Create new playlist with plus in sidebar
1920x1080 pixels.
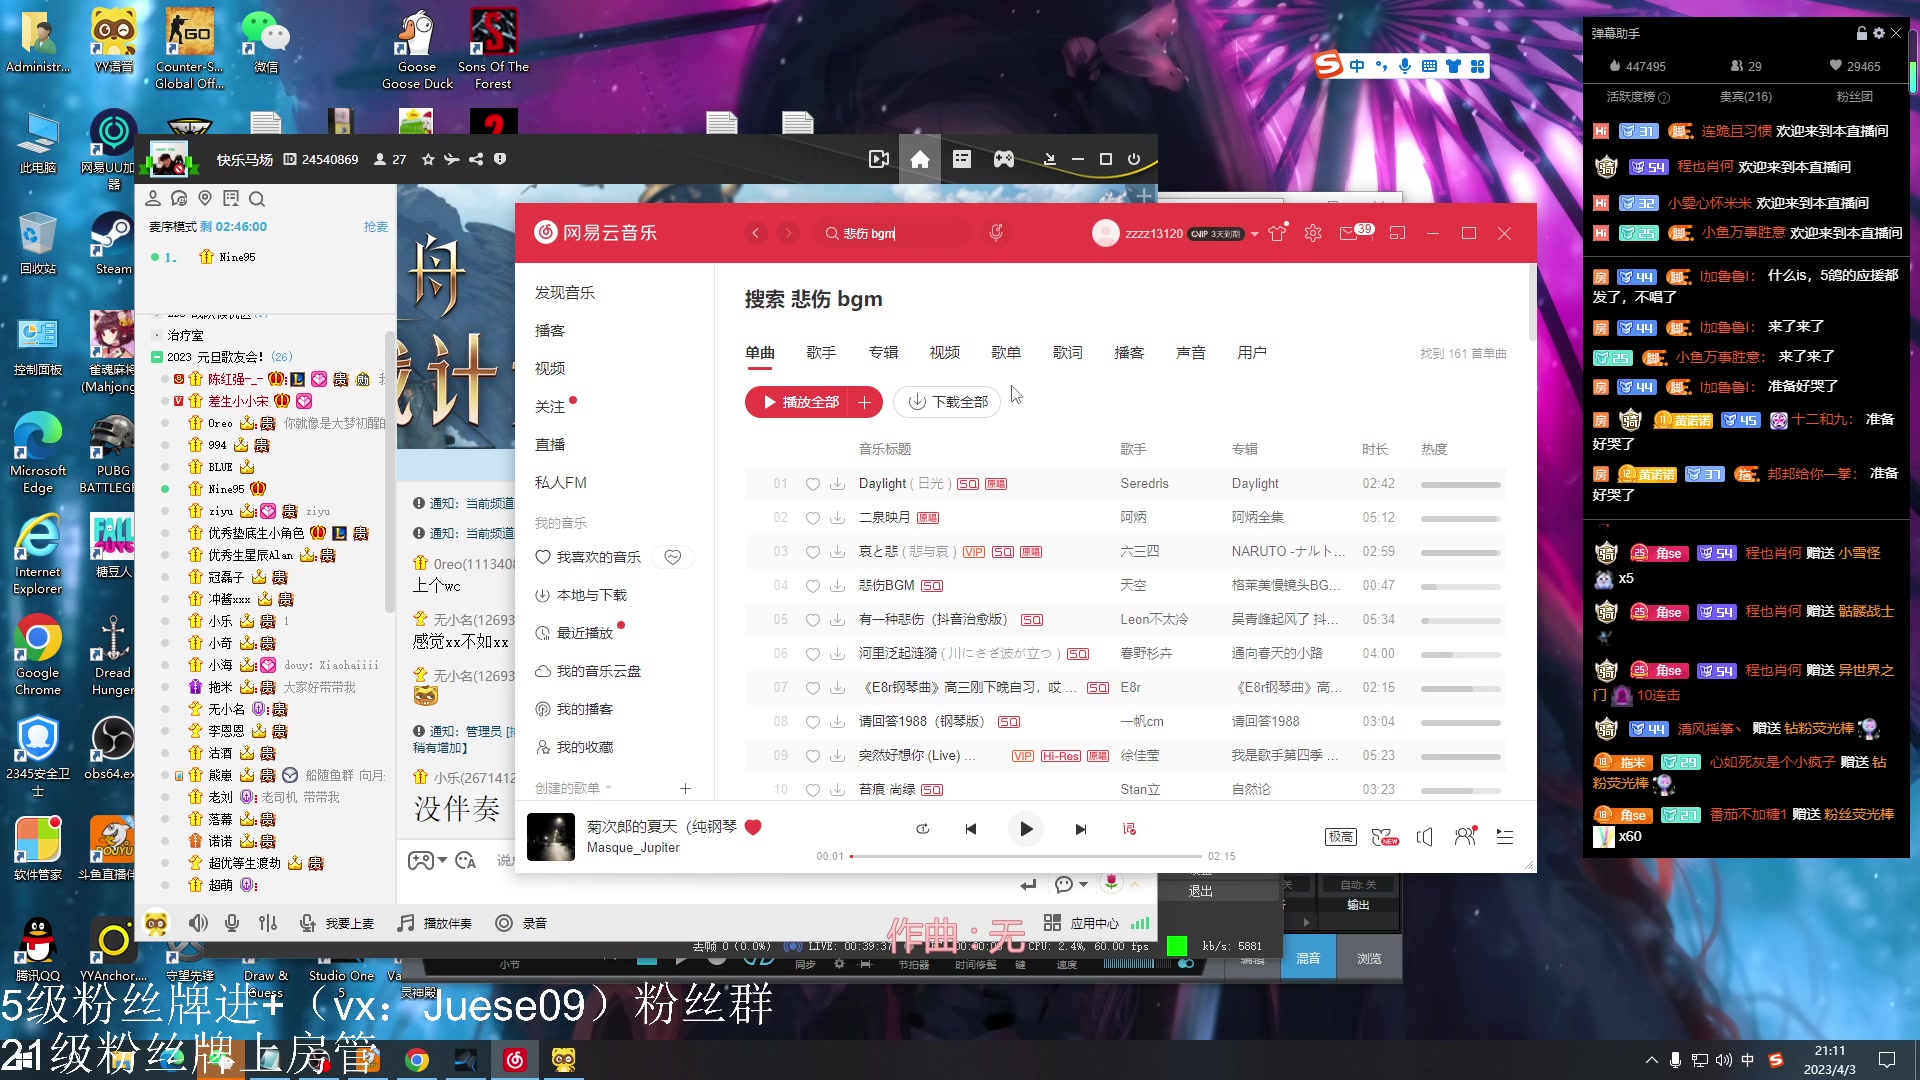click(685, 788)
